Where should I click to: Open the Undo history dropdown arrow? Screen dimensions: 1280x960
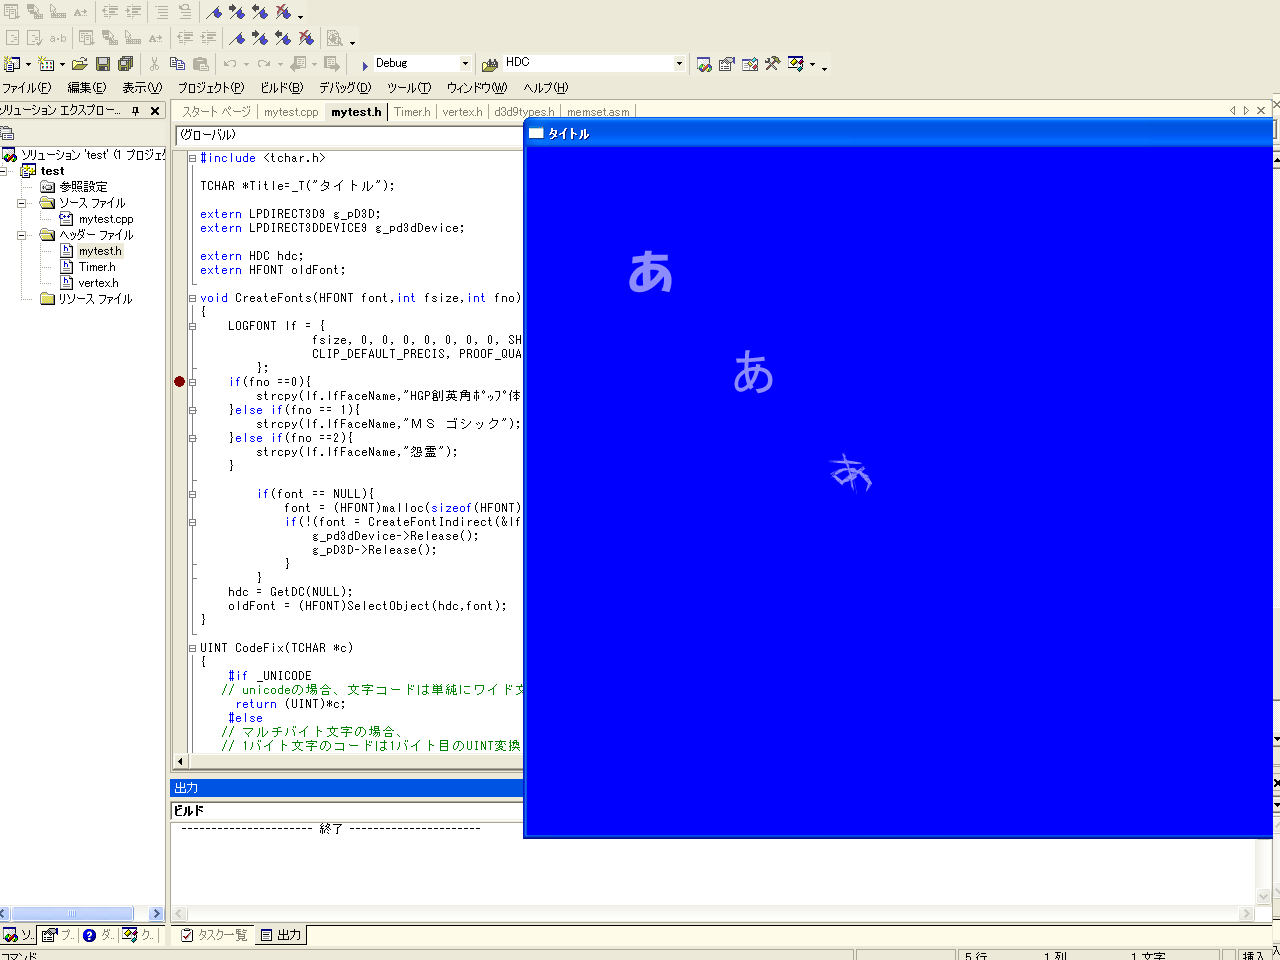click(246, 64)
